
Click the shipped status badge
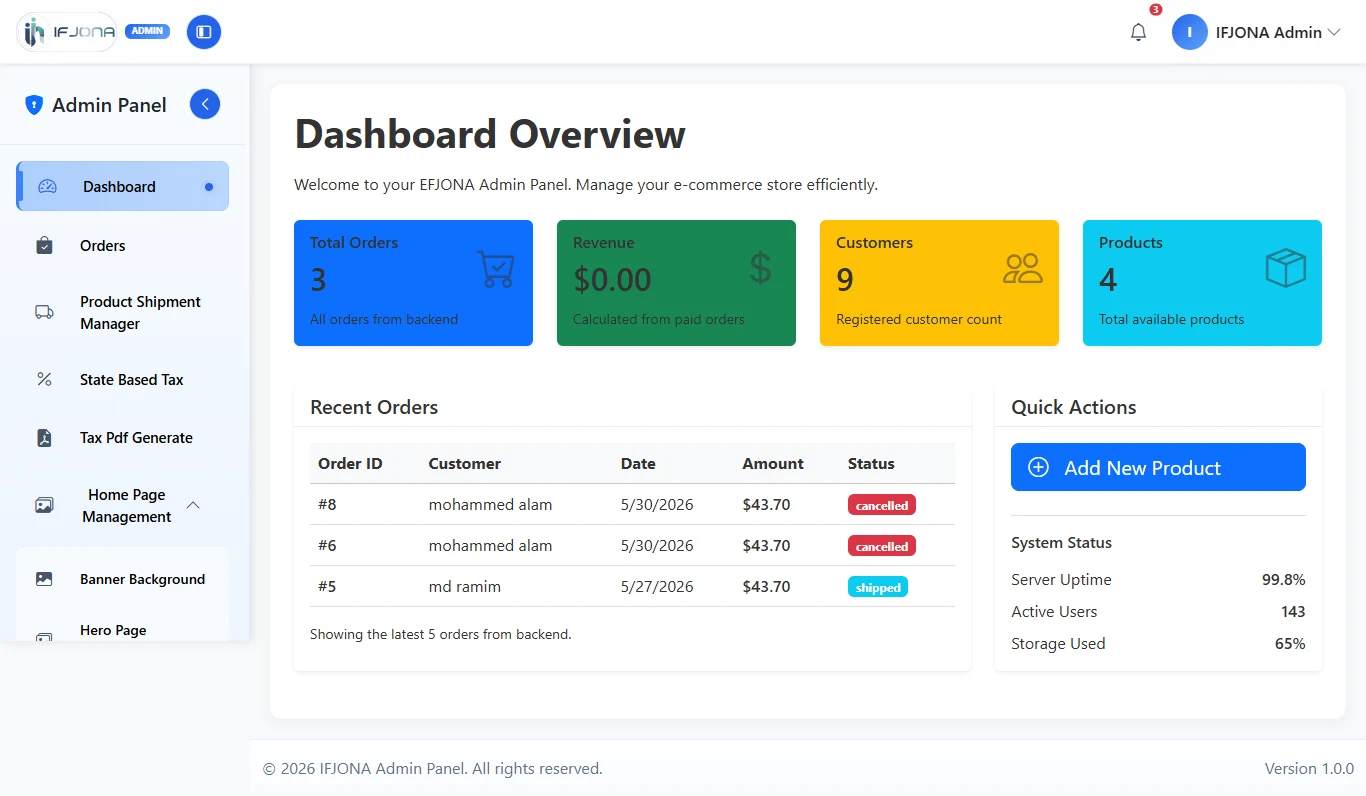878,587
